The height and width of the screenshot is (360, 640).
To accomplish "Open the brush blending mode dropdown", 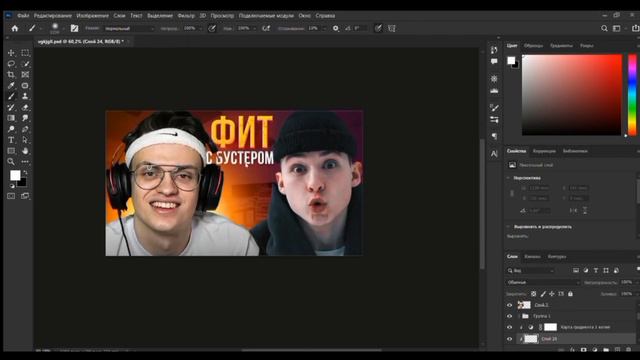I will click(129, 29).
